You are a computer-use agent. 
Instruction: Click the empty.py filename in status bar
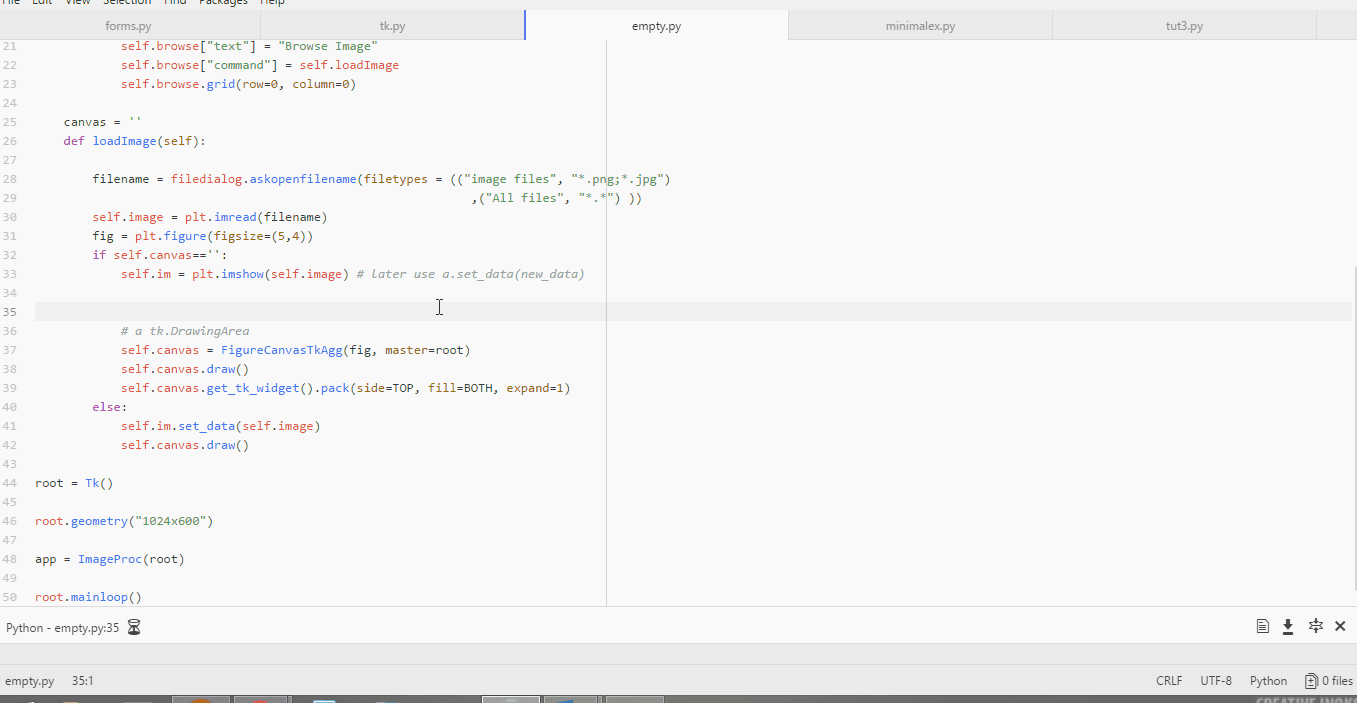29,681
